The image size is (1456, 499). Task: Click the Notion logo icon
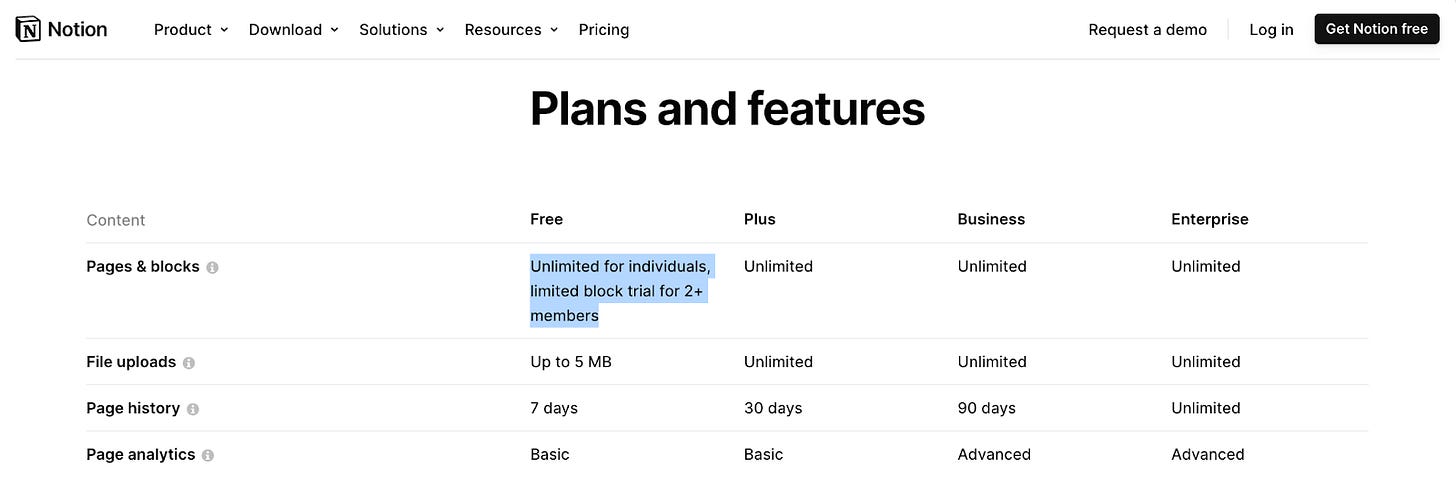[29, 29]
